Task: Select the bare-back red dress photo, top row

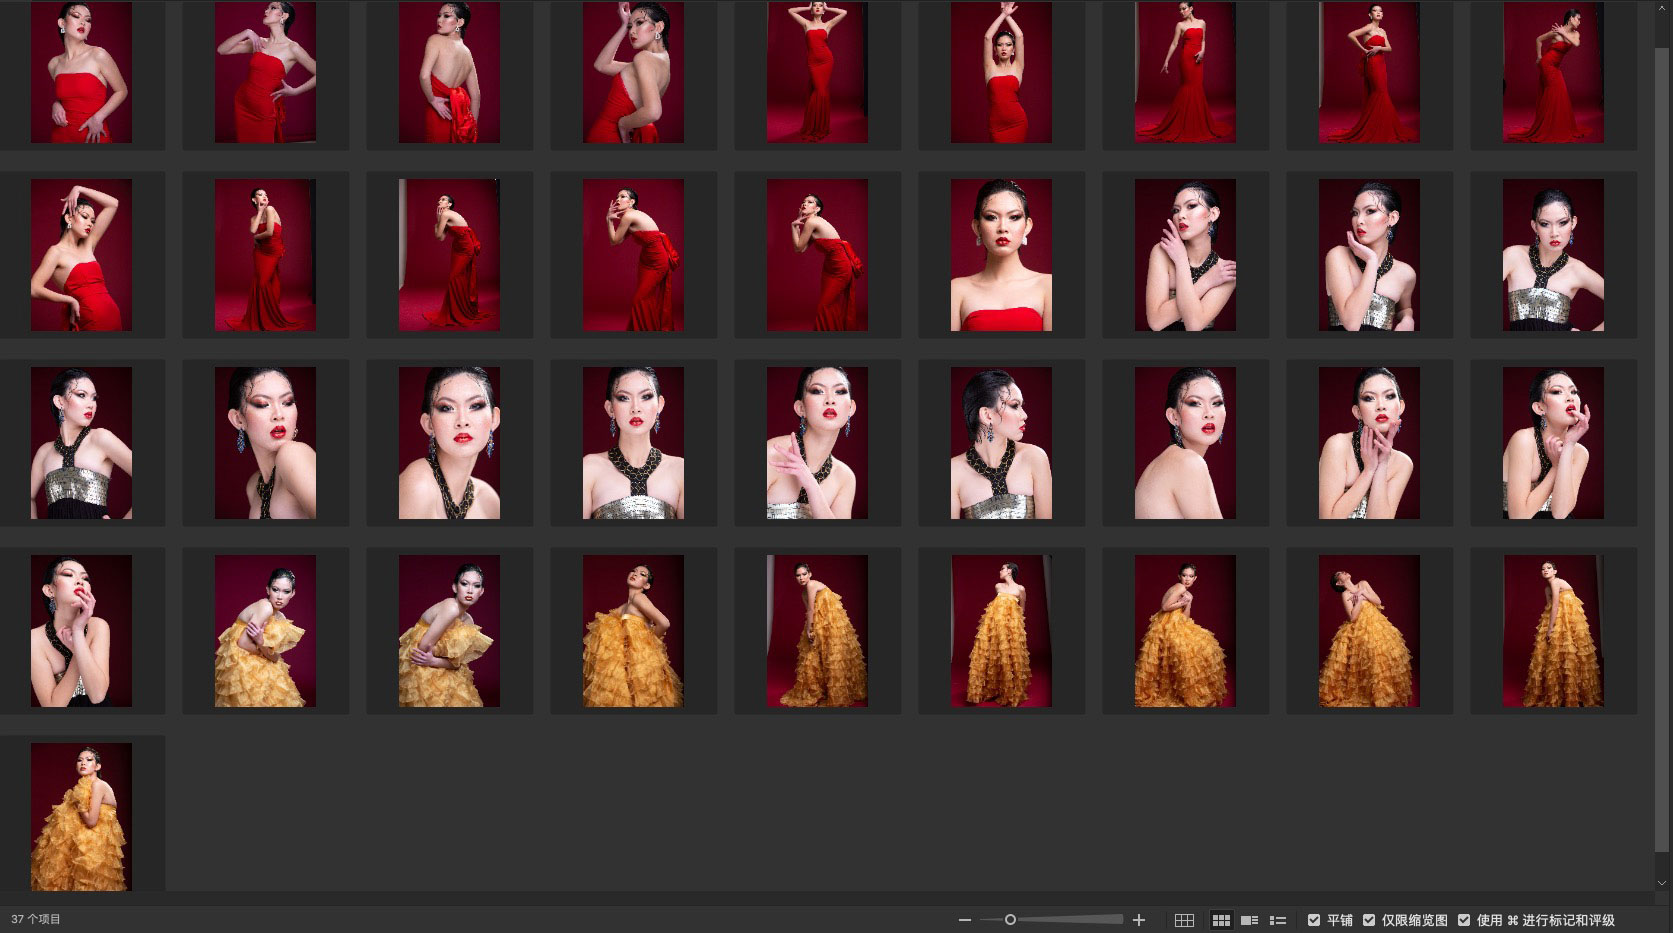Action: pyautogui.click(x=449, y=72)
